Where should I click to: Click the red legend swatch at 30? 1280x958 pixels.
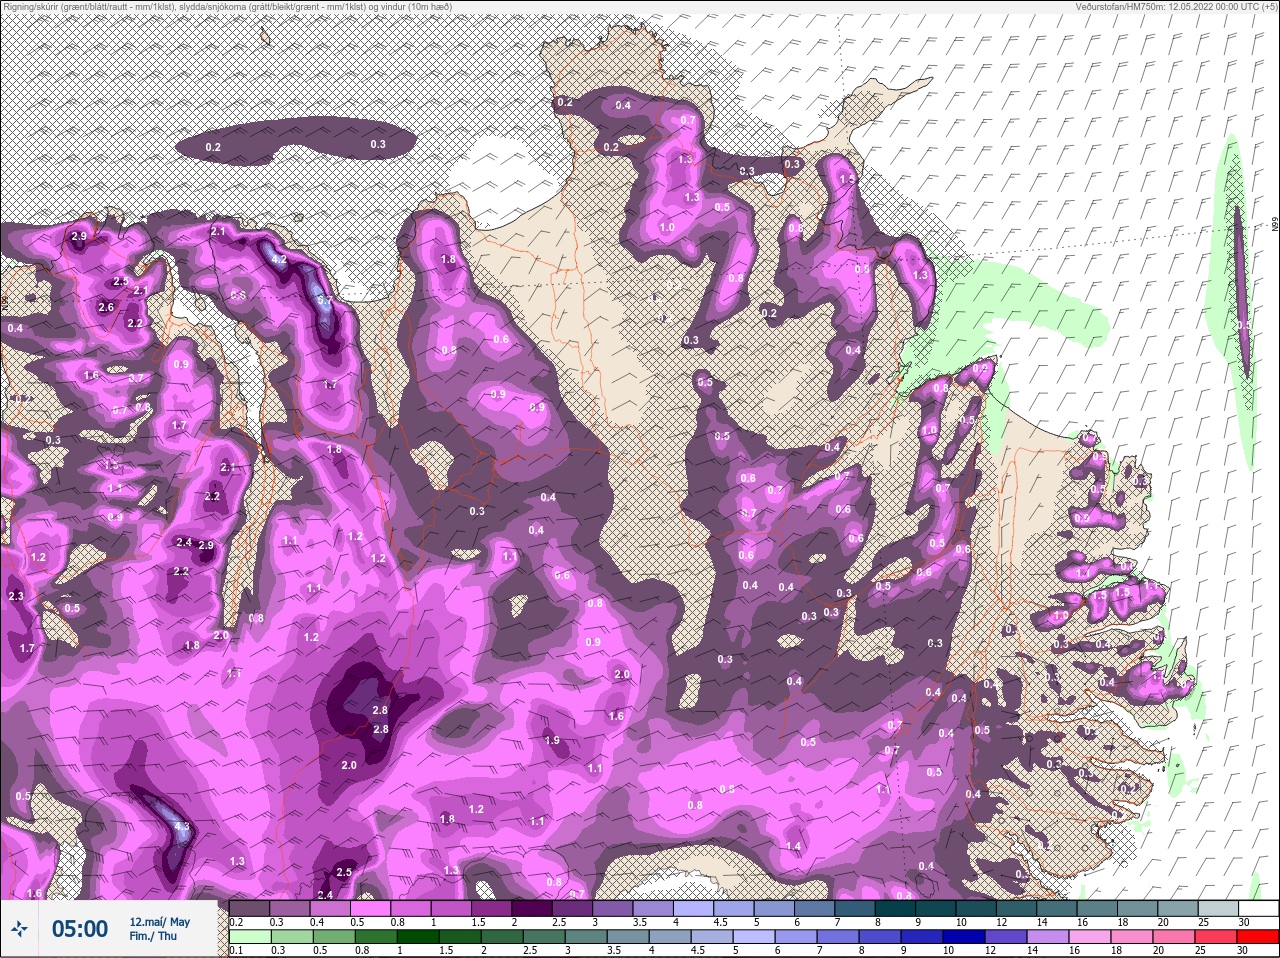click(x=1258, y=937)
